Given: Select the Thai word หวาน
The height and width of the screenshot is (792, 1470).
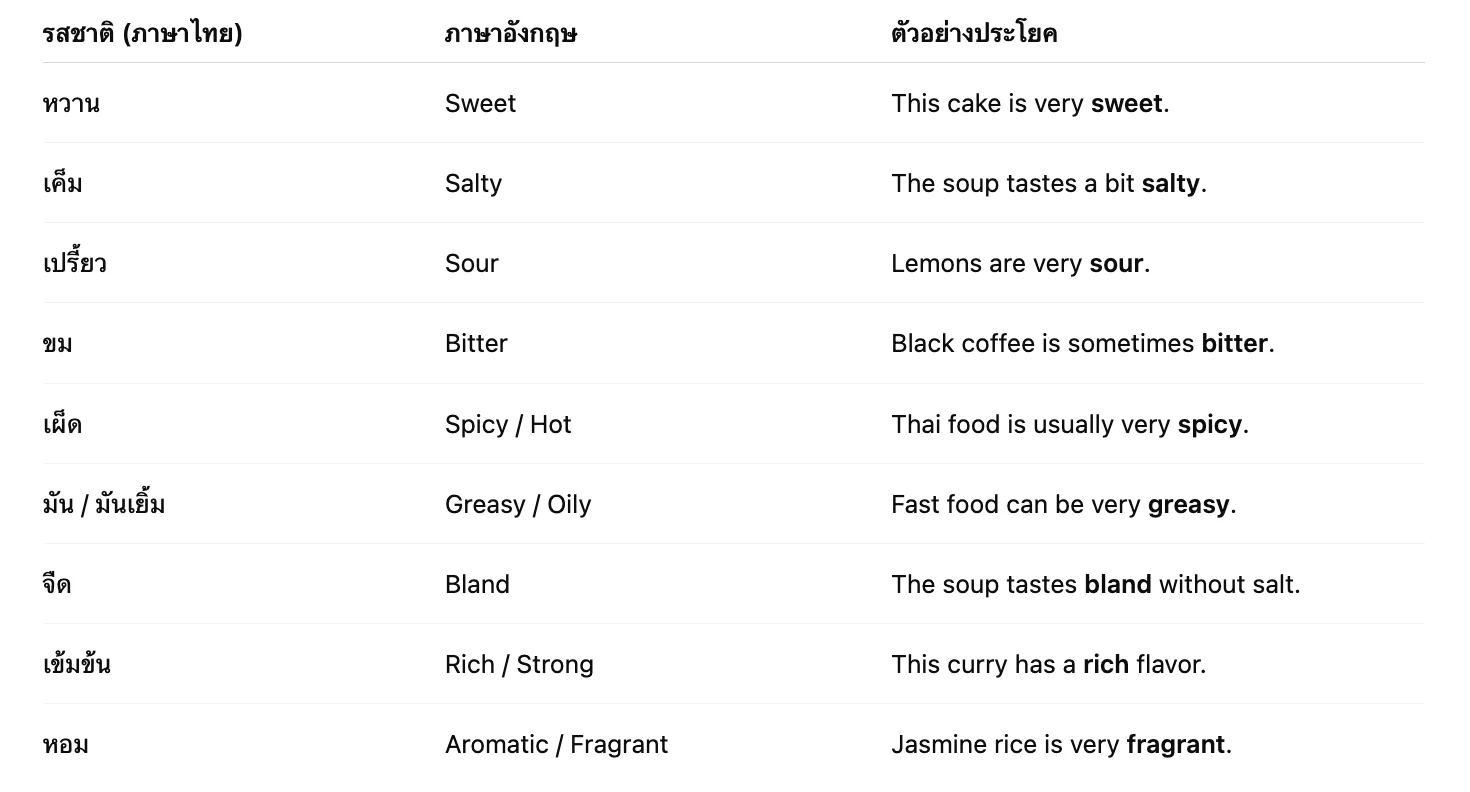Looking at the screenshot, I should click(x=71, y=104).
